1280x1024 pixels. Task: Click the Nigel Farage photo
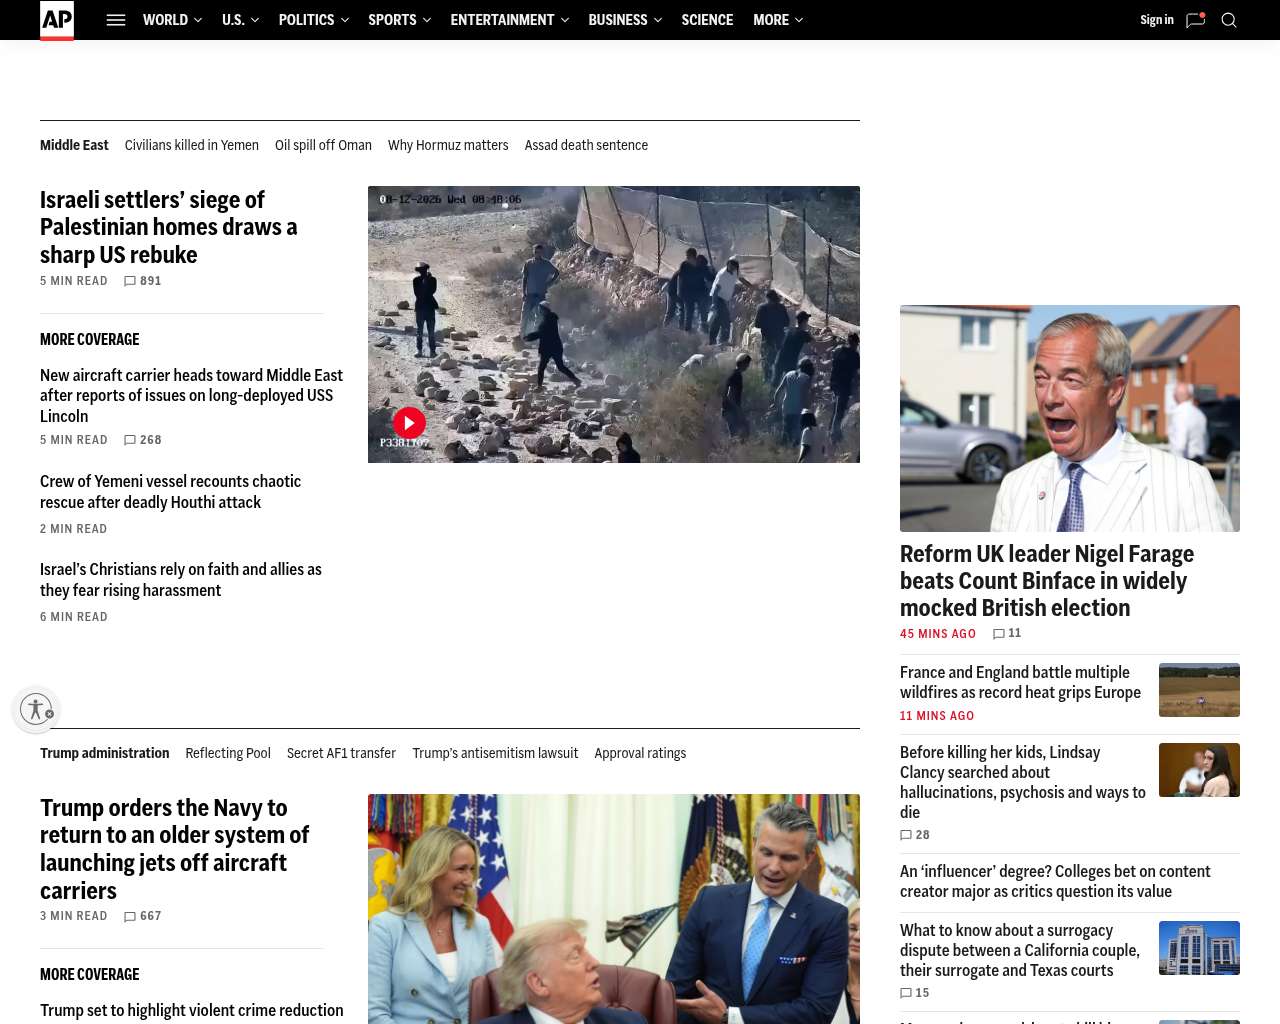coord(1070,418)
